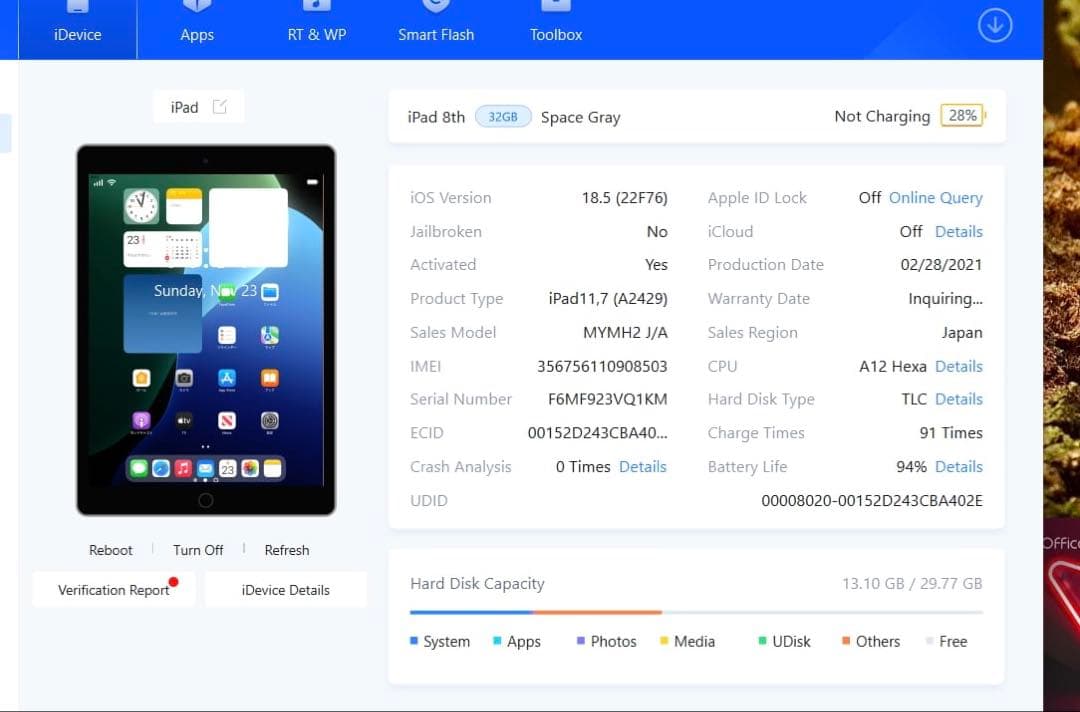Click the IMEI value 356756110908503
Image resolution: width=1080 pixels, height=712 pixels.
point(602,366)
